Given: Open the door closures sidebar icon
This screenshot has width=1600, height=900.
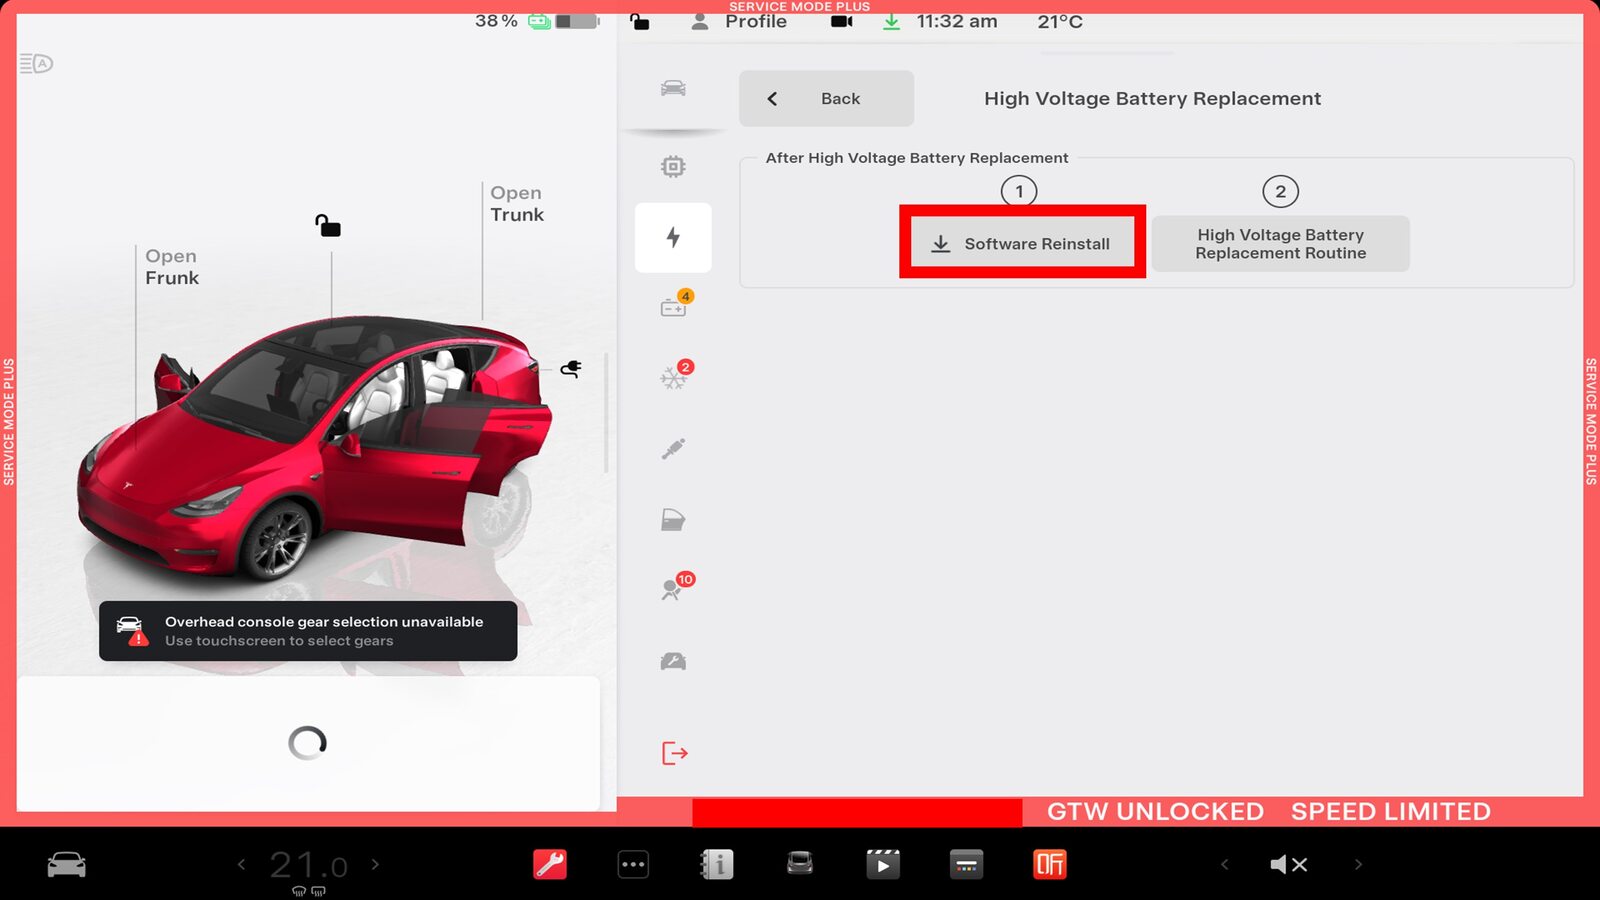Looking at the screenshot, I should (x=673, y=520).
